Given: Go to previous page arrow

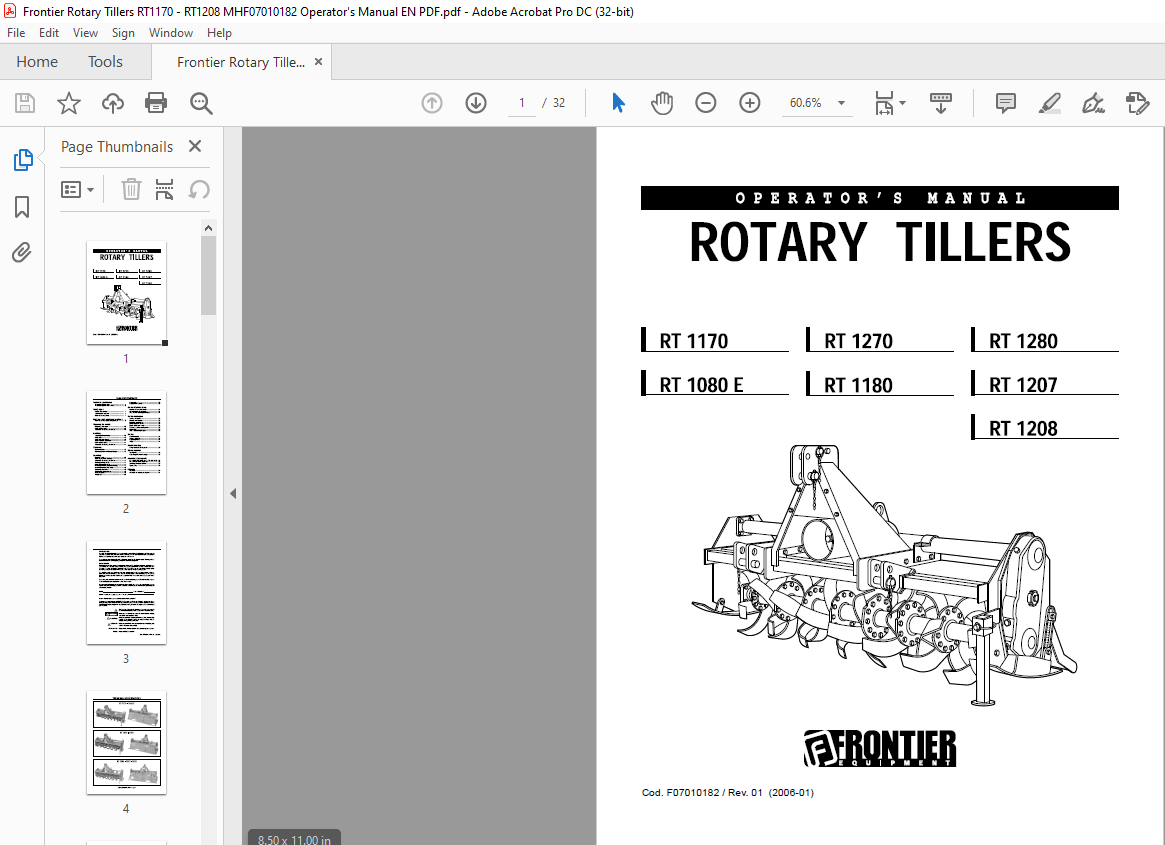Looking at the screenshot, I should [432, 103].
